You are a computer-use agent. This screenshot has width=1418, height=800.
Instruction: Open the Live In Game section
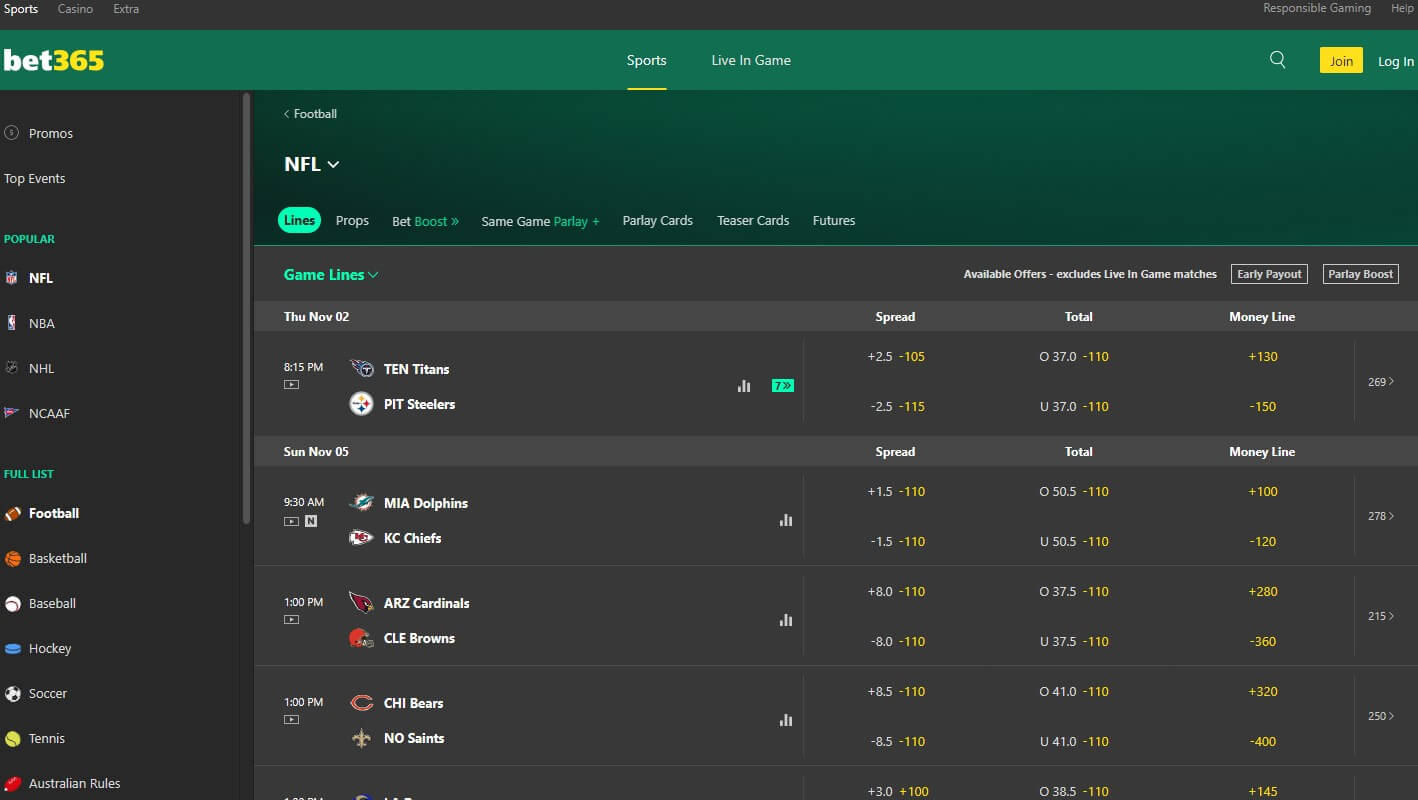(x=751, y=60)
